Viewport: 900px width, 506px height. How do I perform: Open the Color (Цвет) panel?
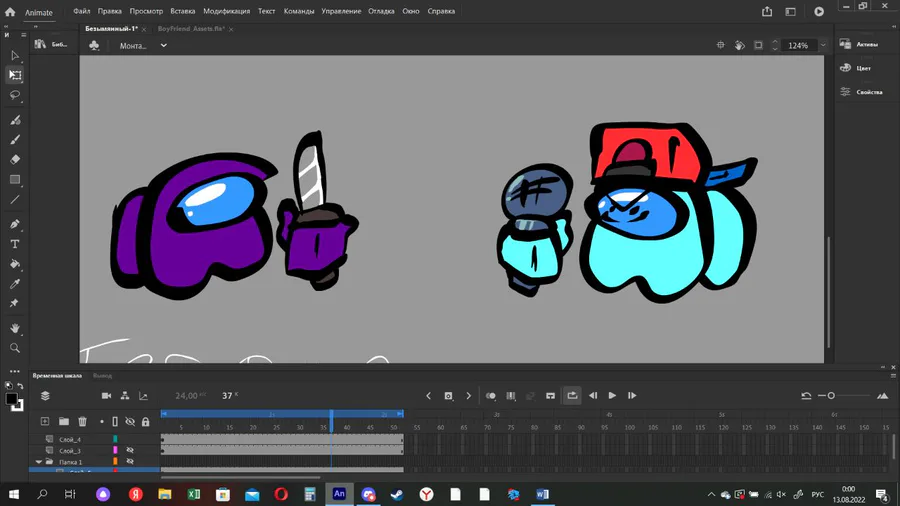coord(855,68)
